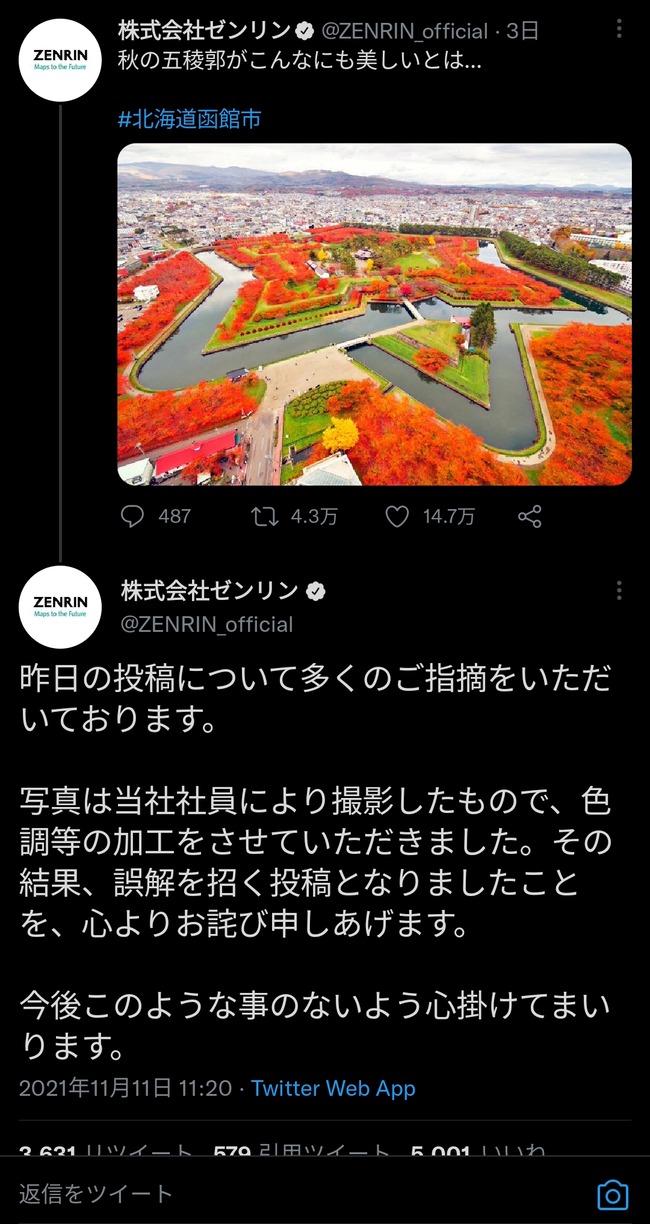Click the 487 replies count
This screenshot has width=650, height=1224.
click(174, 516)
